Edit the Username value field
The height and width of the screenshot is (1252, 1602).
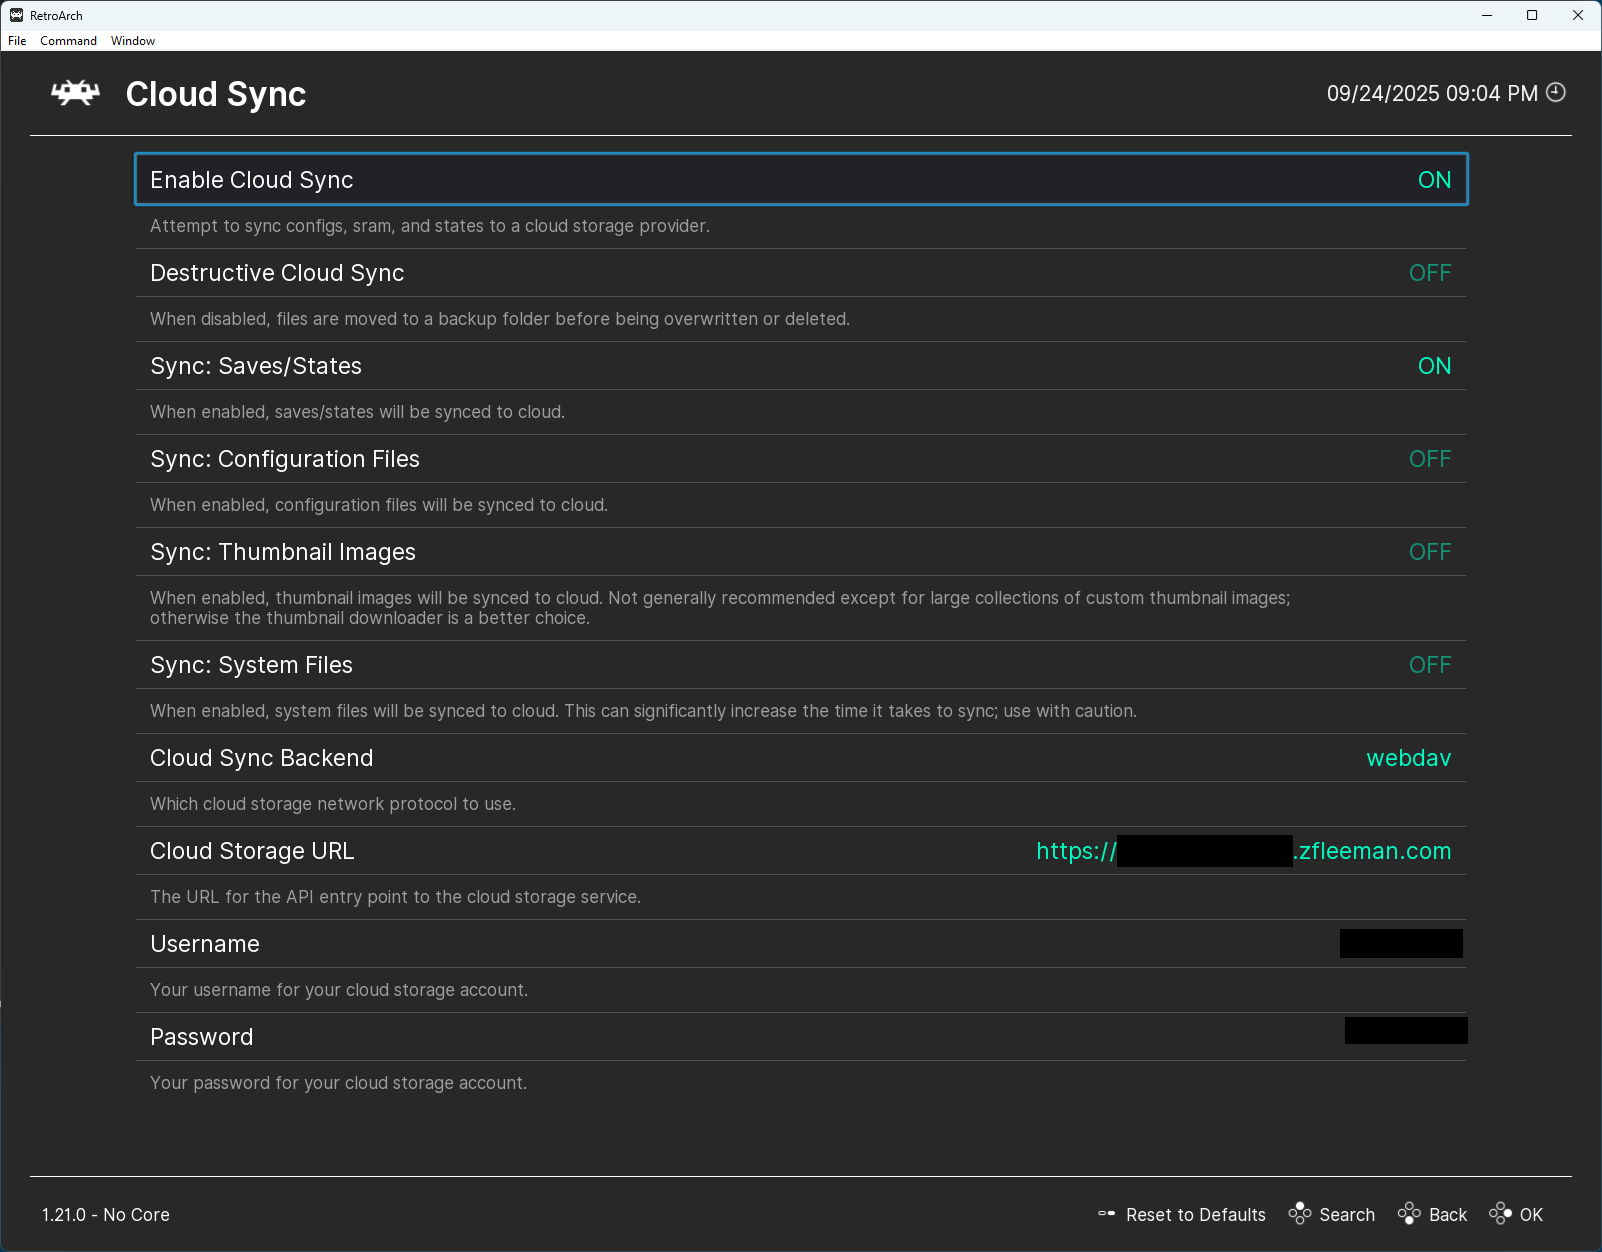tap(1401, 943)
